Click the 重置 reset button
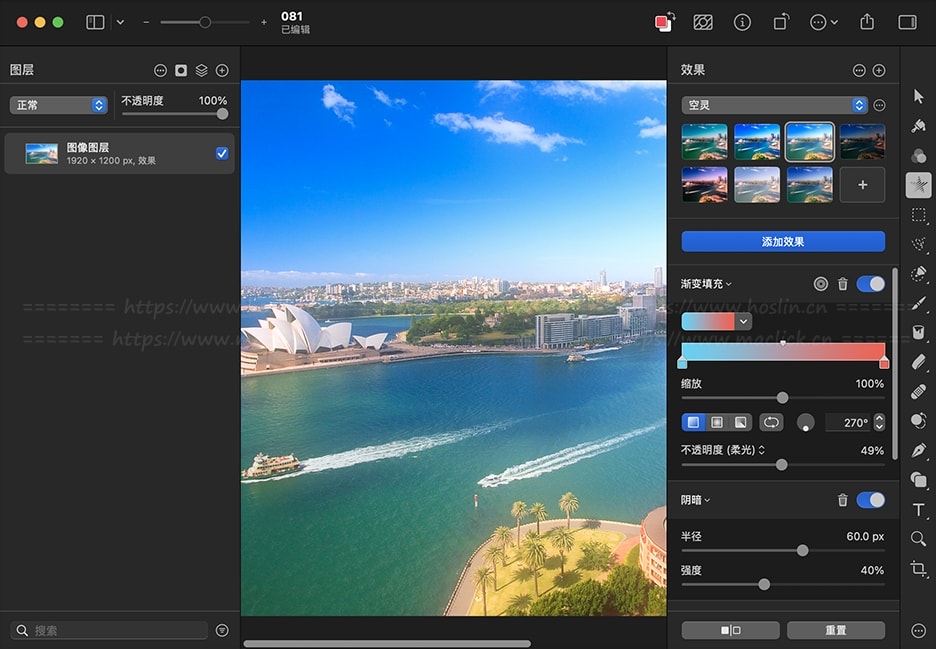This screenshot has width=936, height=649. [x=835, y=630]
